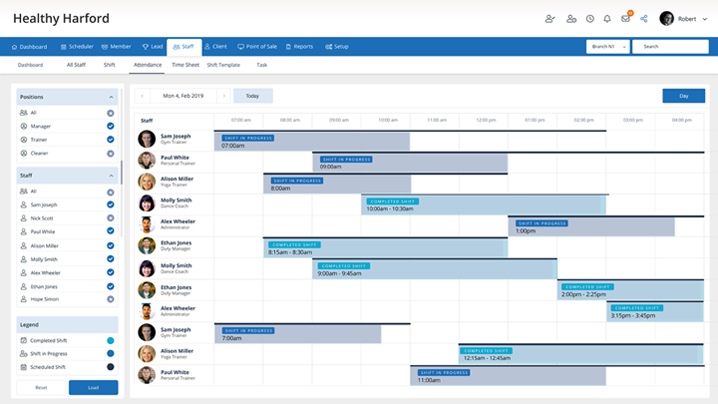Viewport: 718px width, 404px height.
Task: Click the Shift in Progress person icon in legend
Action: pyautogui.click(x=24, y=354)
